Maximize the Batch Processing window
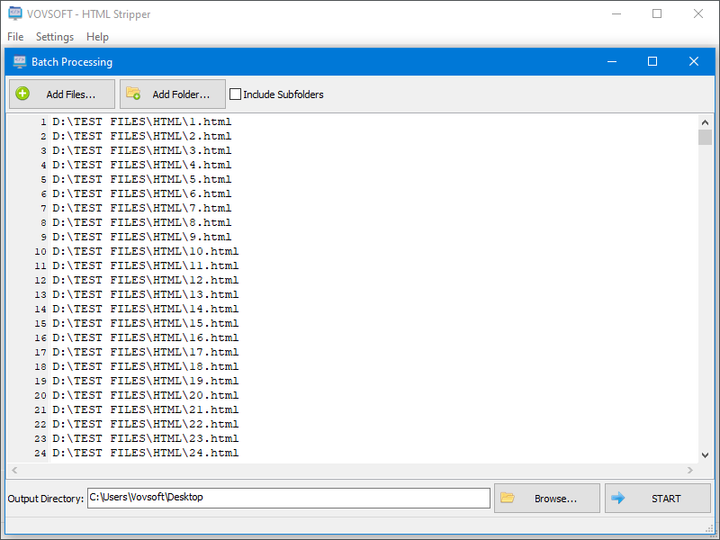 tap(652, 62)
